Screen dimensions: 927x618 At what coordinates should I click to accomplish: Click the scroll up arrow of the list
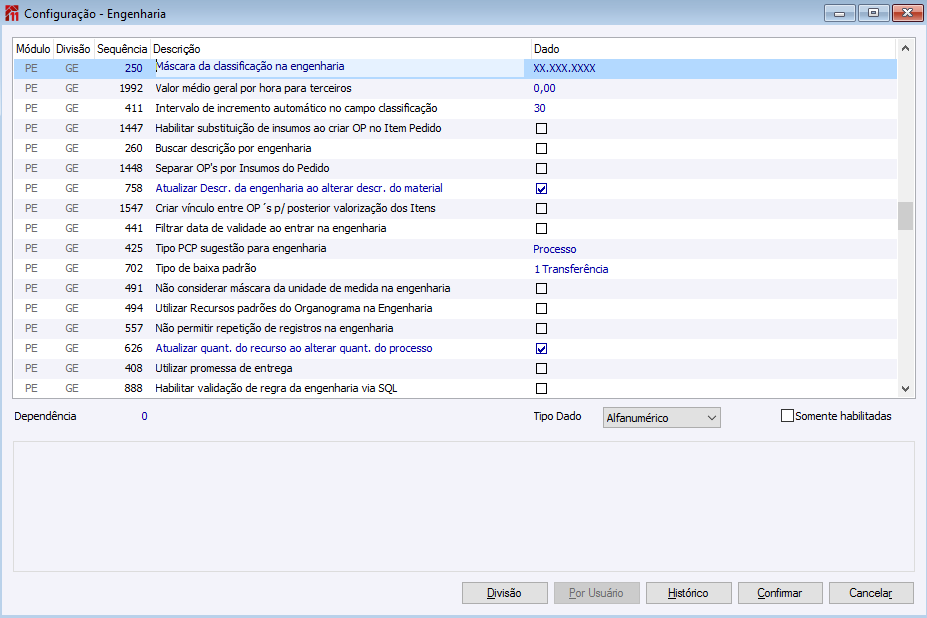tap(905, 48)
